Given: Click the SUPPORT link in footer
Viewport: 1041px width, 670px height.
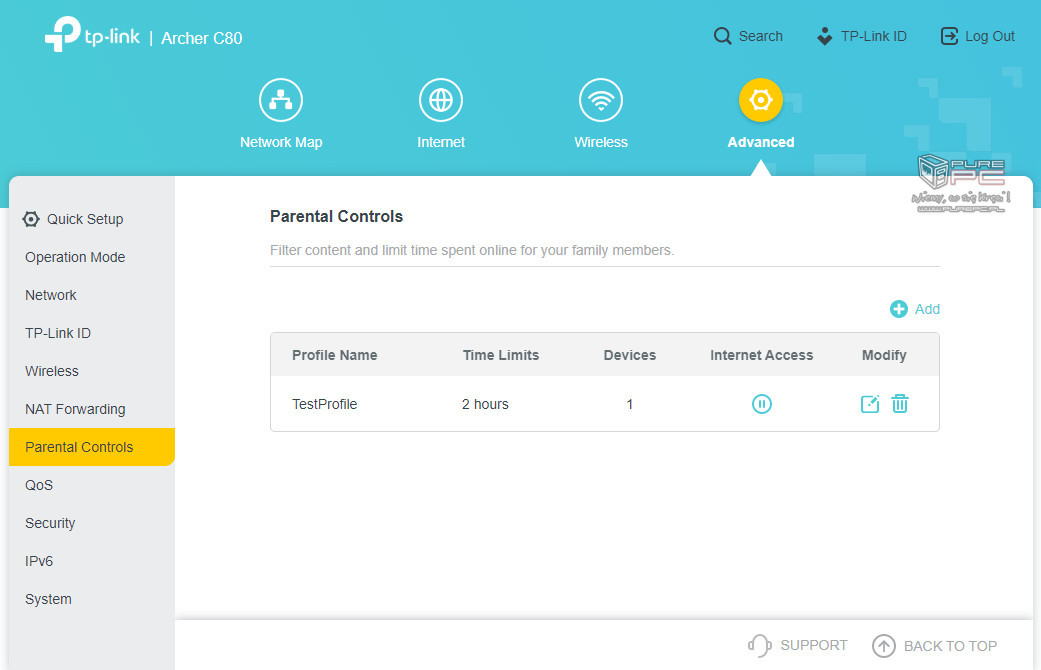Looking at the screenshot, I should coord(798,645).
